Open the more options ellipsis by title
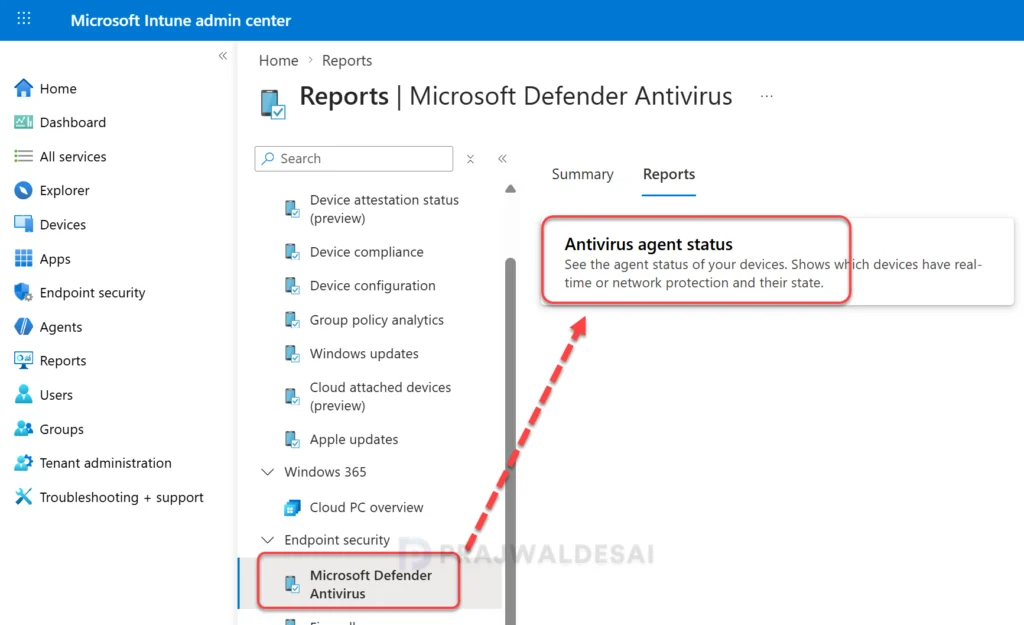Viewport: 1024px width, 625px height. (x=767, y=96)
